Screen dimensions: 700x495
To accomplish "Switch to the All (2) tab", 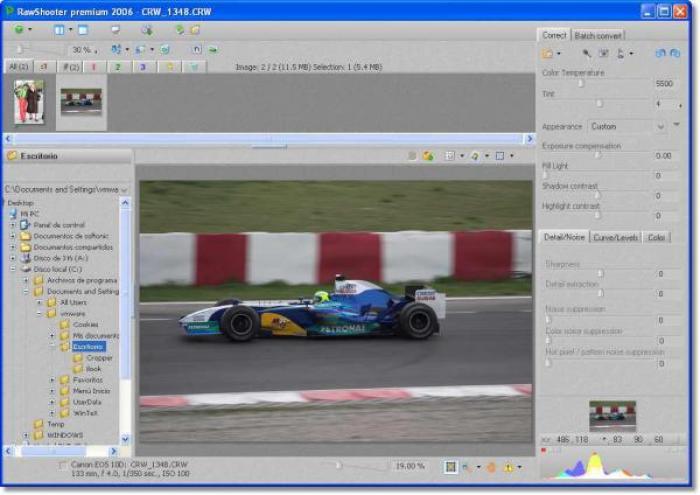I will (x=18, y=67).
